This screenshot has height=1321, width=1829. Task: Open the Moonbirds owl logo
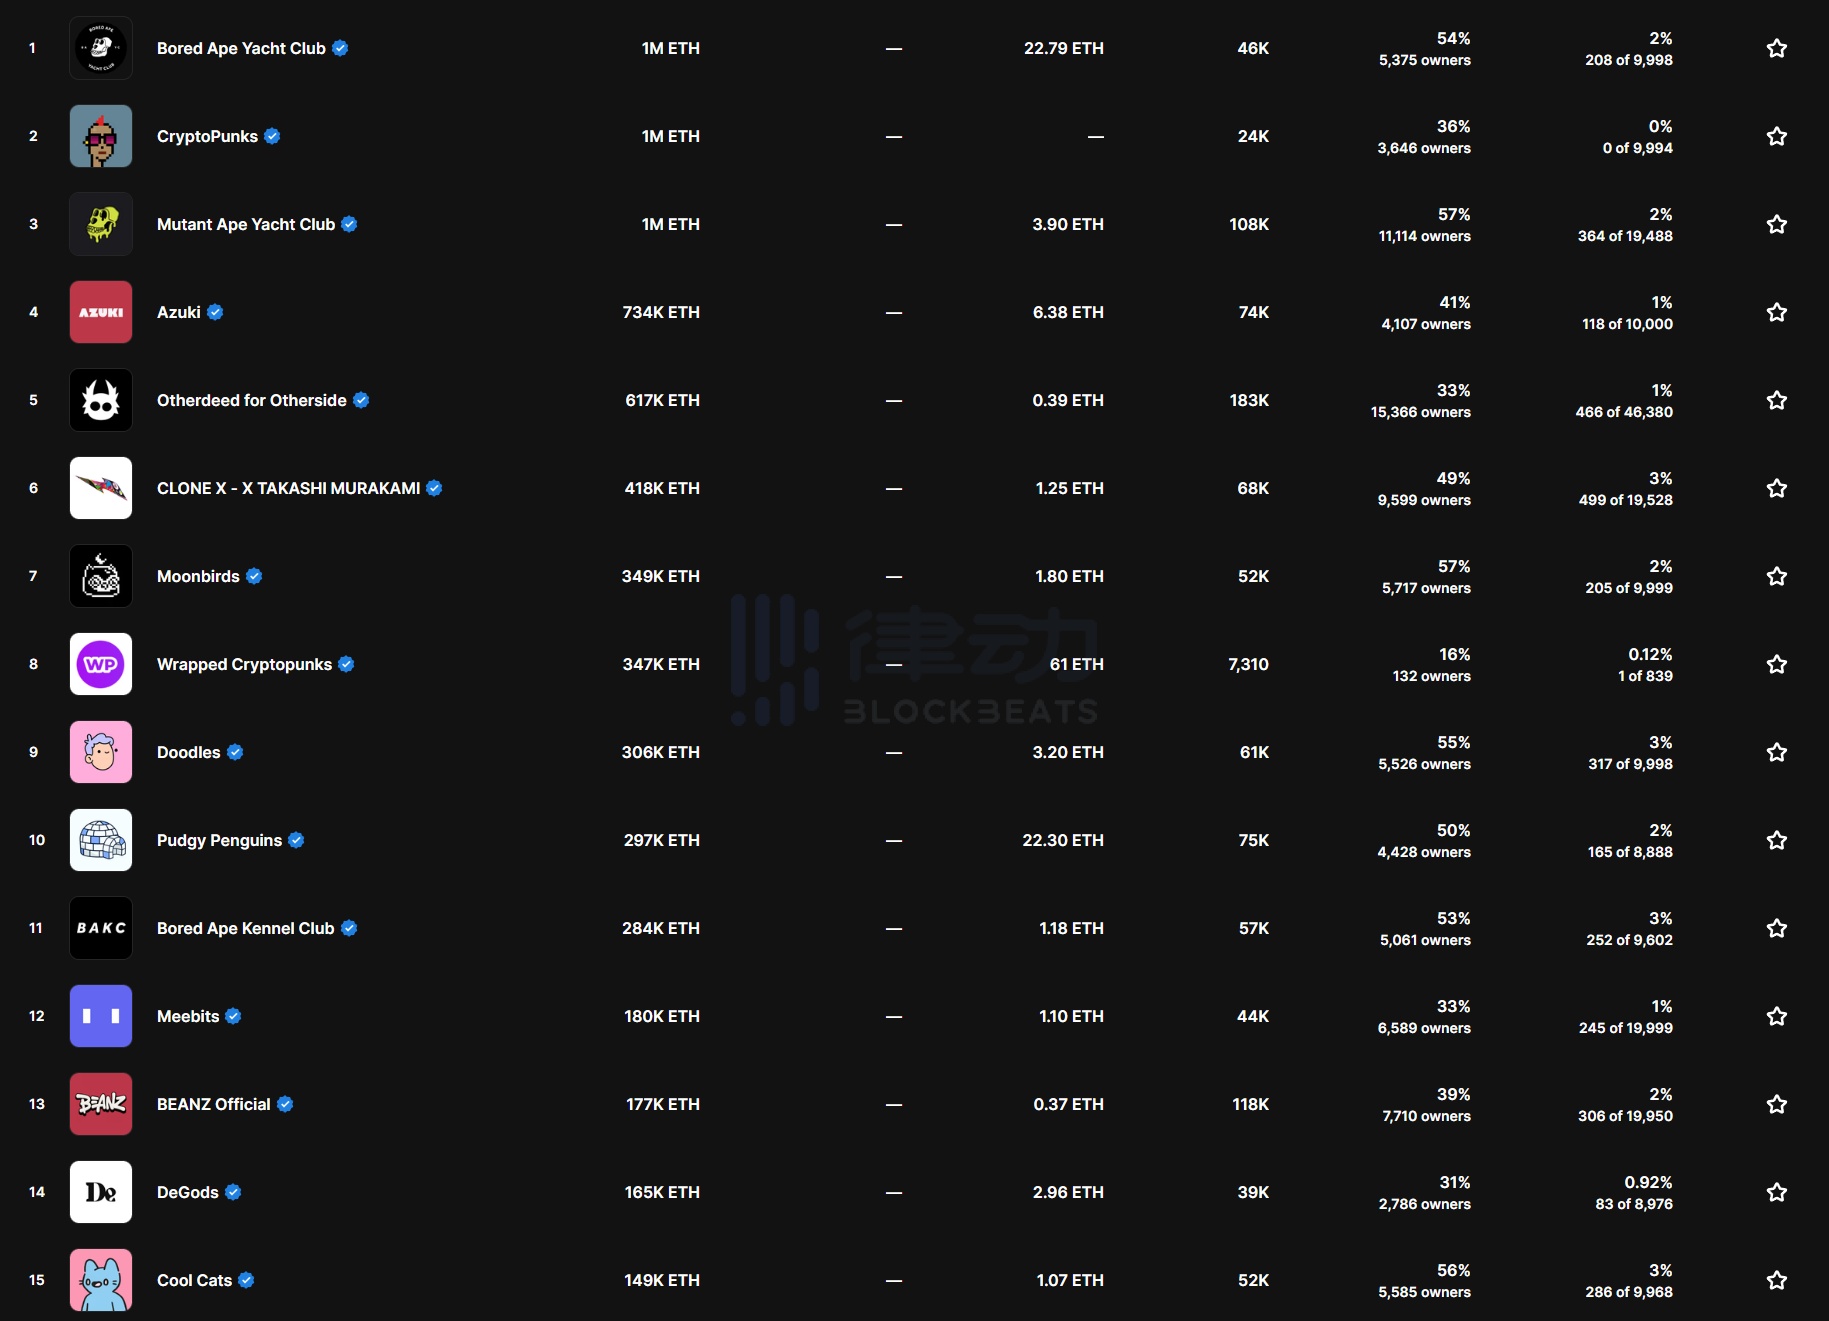[x=101, y=576]
